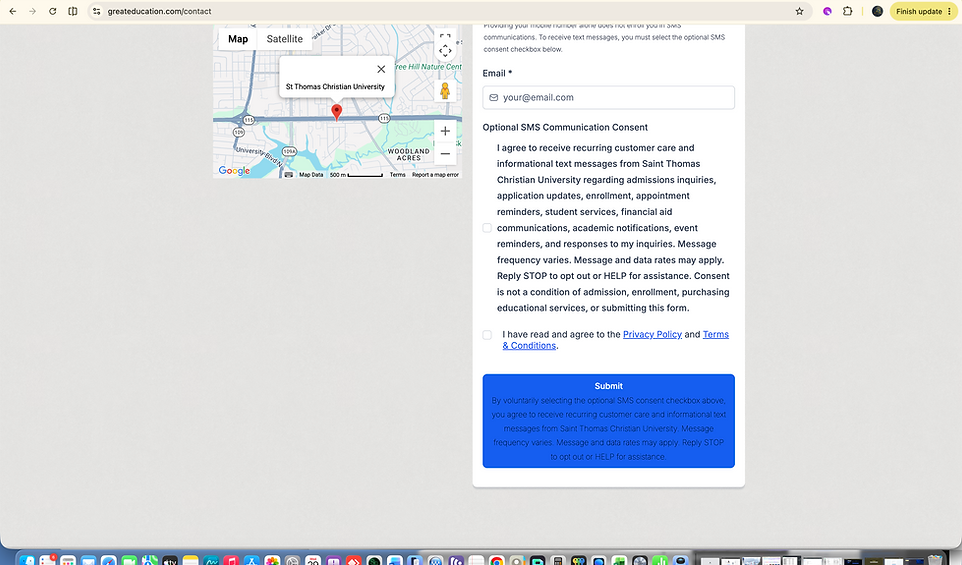
Task: Open the map camera pan controls
Action: (445, 51)
